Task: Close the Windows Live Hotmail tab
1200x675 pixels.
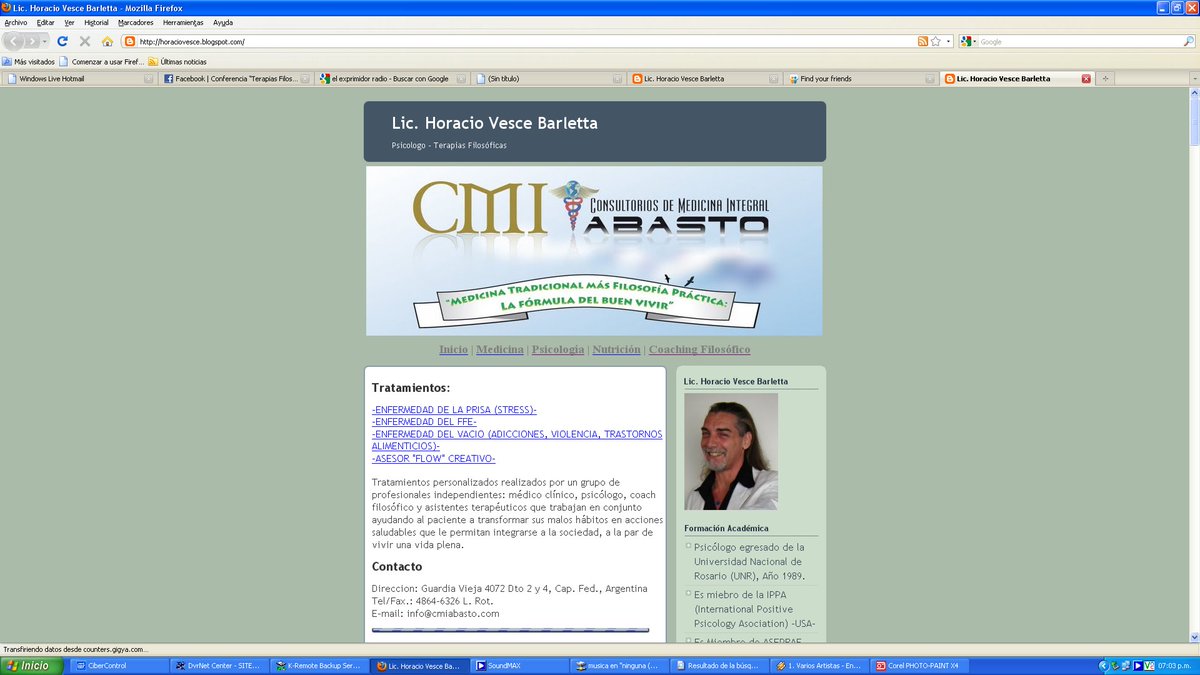Action: (x=148, y=78)
